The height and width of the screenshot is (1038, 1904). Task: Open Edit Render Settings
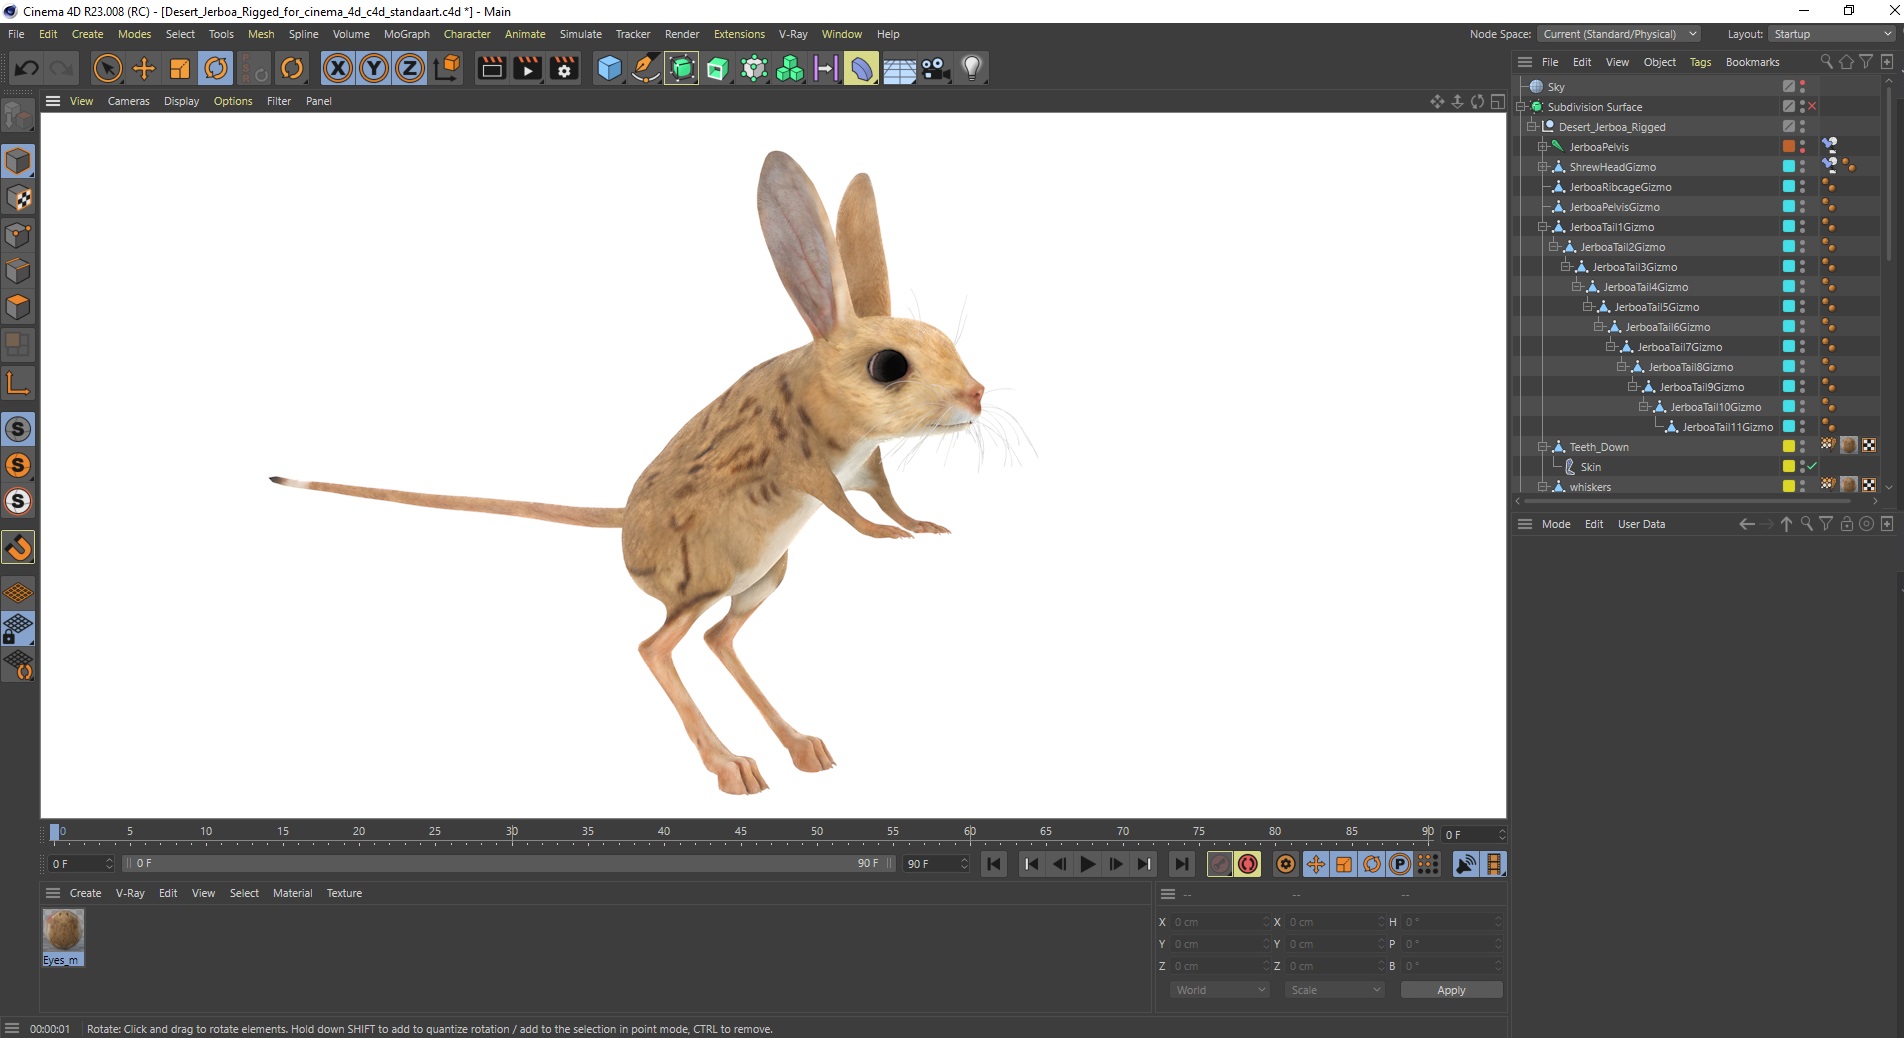pyautogui.click(x=564, y=68)
